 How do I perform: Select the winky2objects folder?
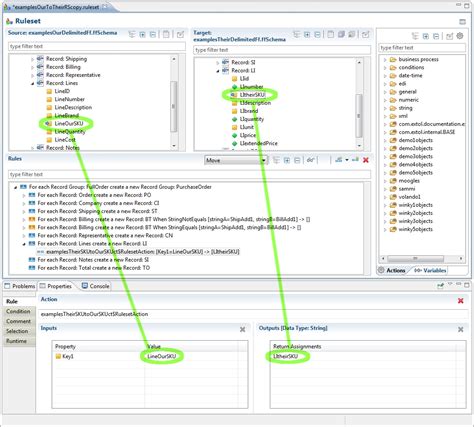click(x=416, y=213)
